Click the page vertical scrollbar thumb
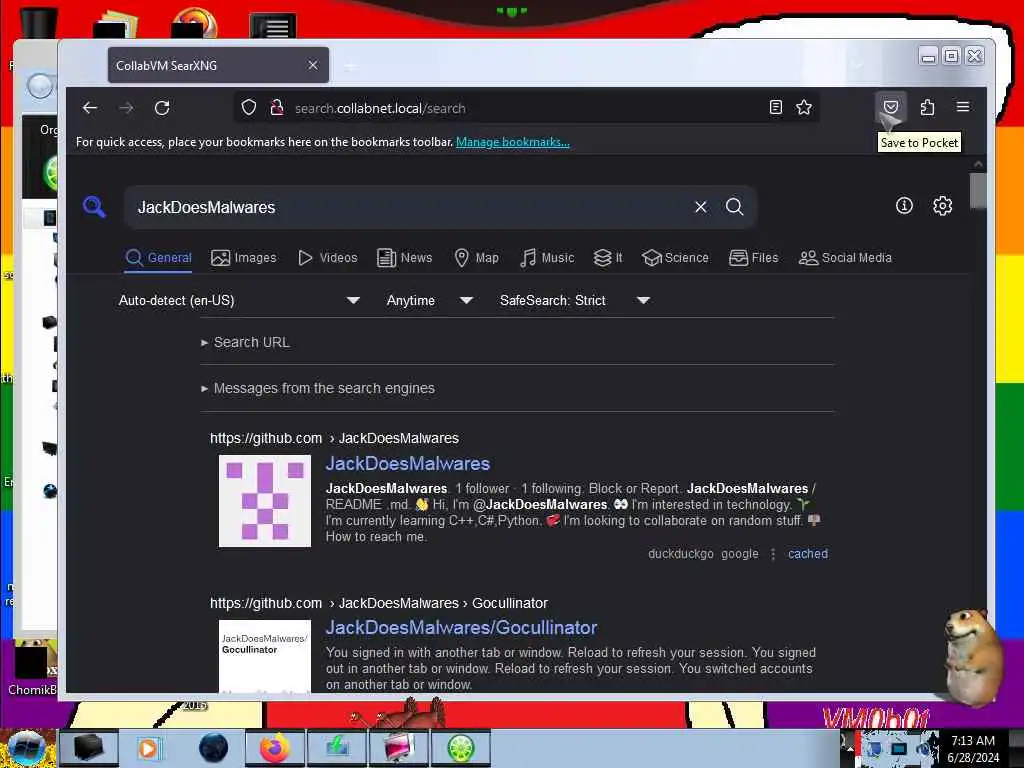Screen dimensions: 1024x768 click(978, 191)
